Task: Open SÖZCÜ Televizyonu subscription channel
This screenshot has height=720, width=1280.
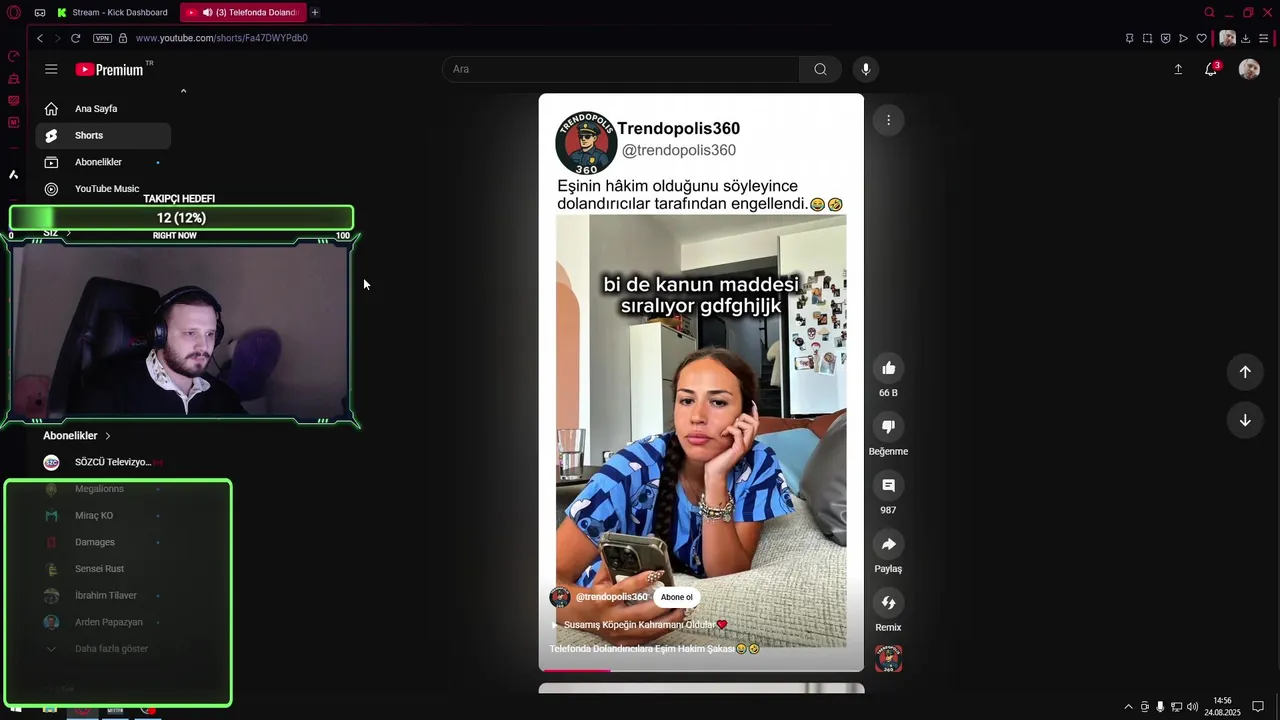Action: [103, 462]
